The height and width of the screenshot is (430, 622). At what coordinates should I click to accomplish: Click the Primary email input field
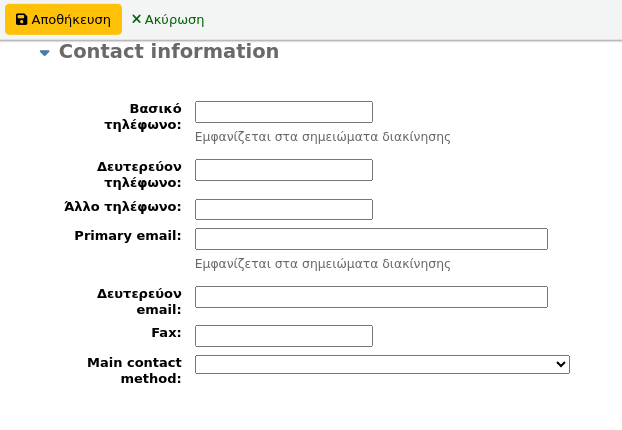click(371, 239)
